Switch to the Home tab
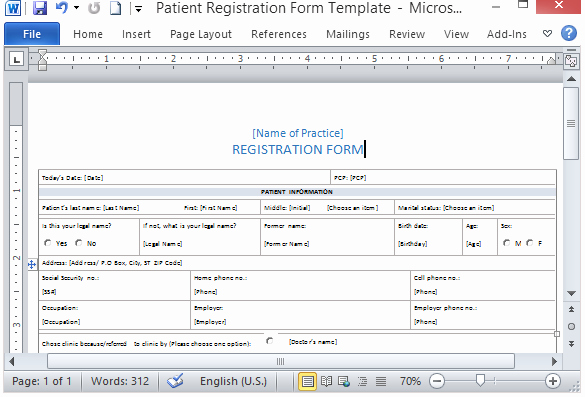 point(88,34)
